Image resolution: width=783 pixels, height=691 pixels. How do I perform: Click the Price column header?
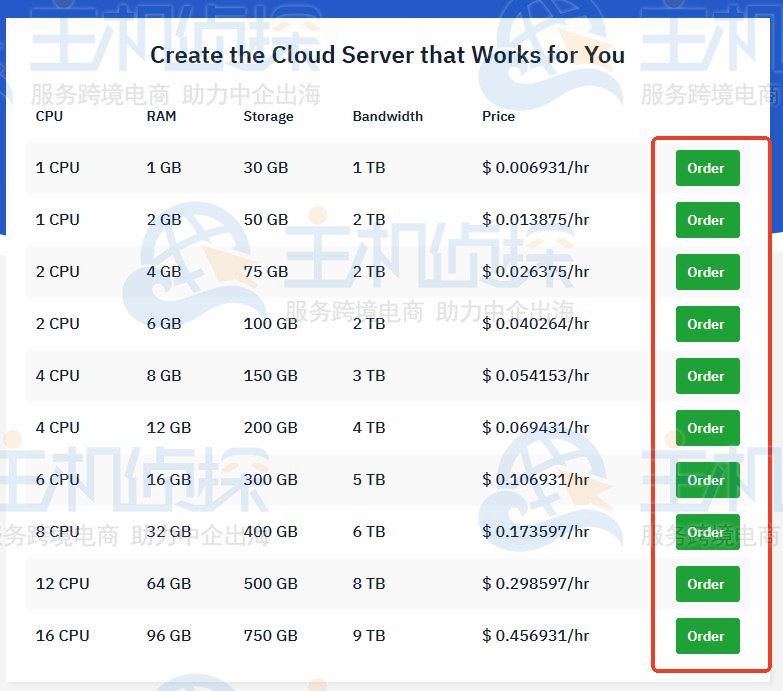coord(498,116)
